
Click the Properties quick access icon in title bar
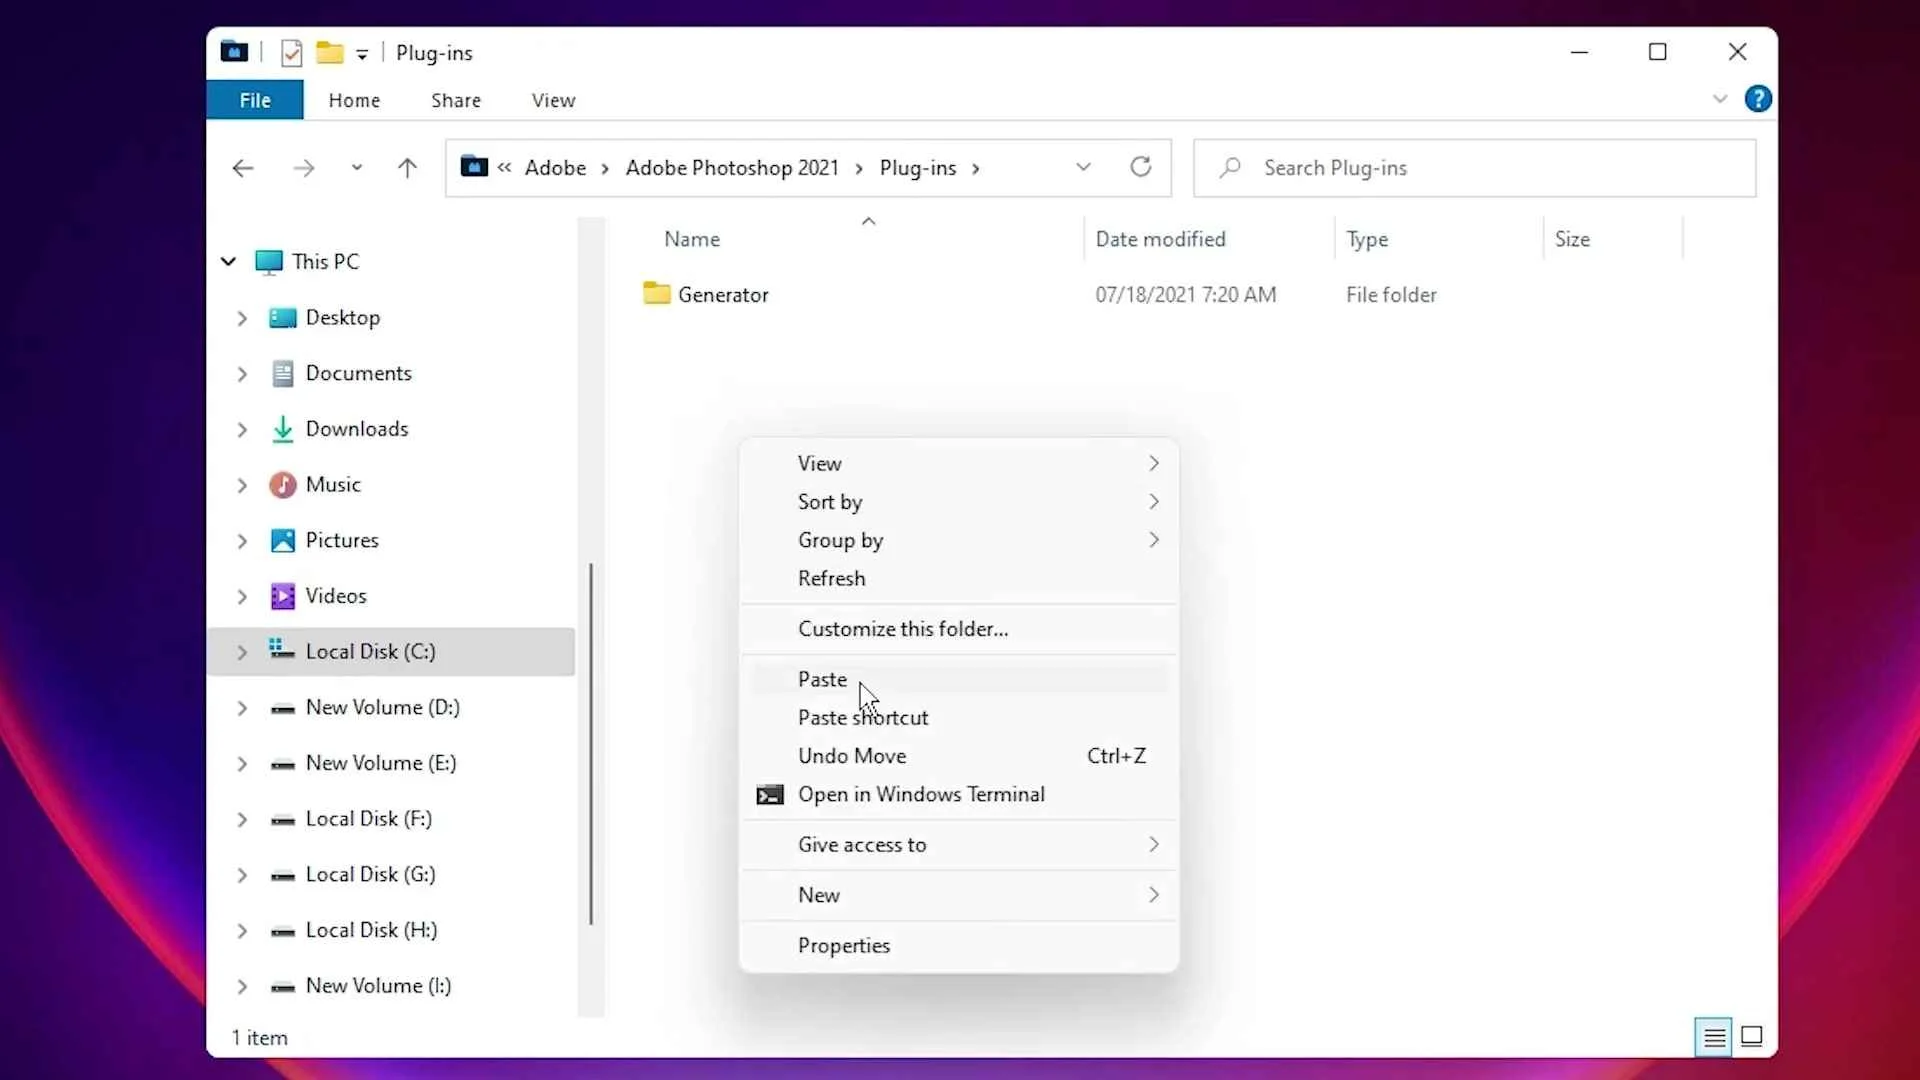[291, 53]
